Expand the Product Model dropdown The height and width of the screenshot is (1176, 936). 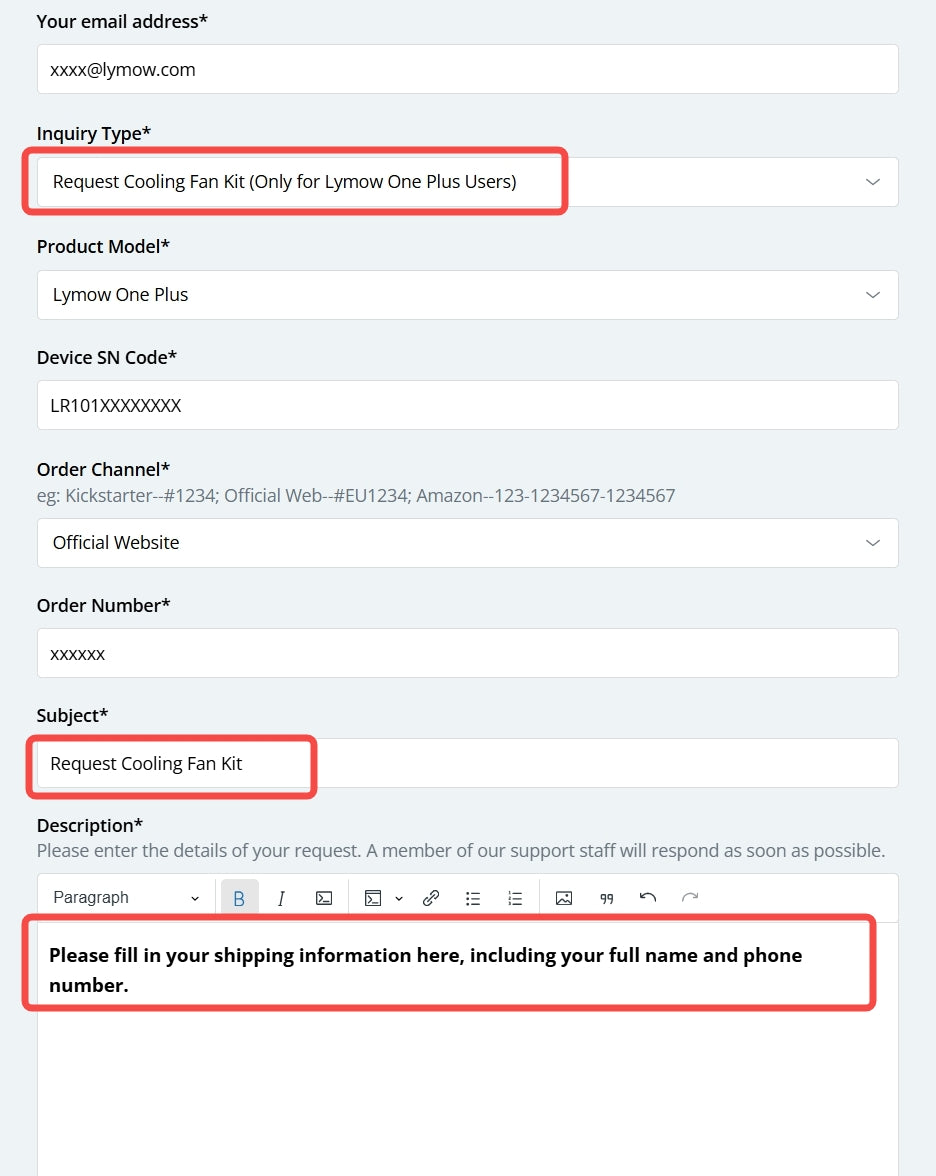click(x=467, y=295)
